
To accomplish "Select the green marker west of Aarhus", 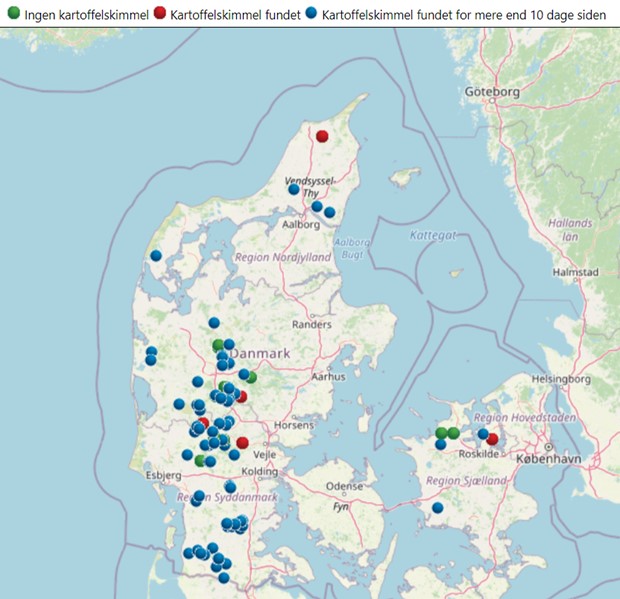I will point(251,377).
